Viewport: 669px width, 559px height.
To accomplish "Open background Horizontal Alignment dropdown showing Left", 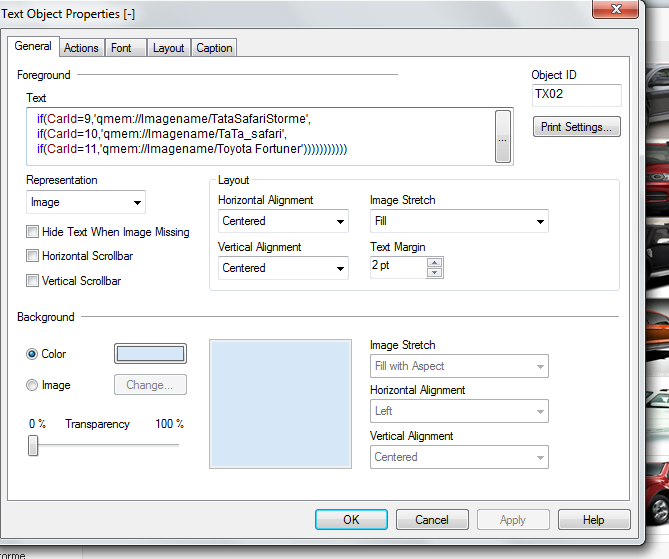I will click(459, 411).
